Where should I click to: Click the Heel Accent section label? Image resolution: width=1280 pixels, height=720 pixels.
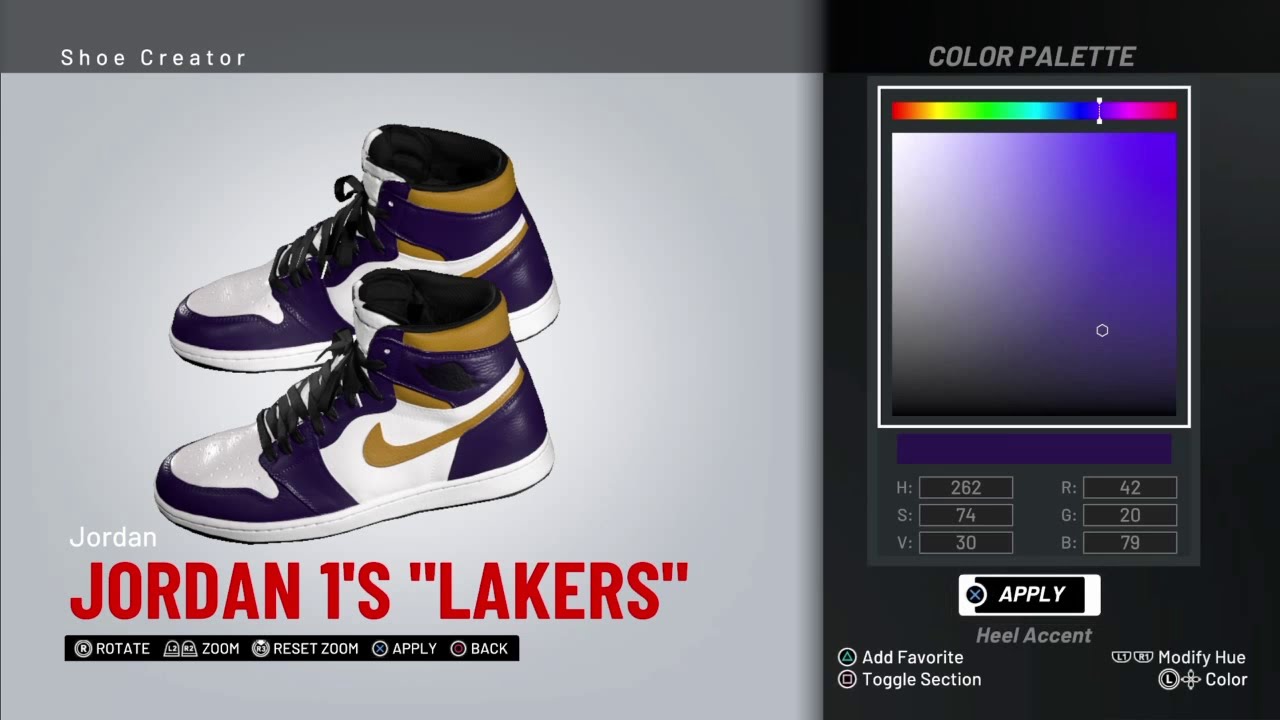click(x=1034, y=635)
